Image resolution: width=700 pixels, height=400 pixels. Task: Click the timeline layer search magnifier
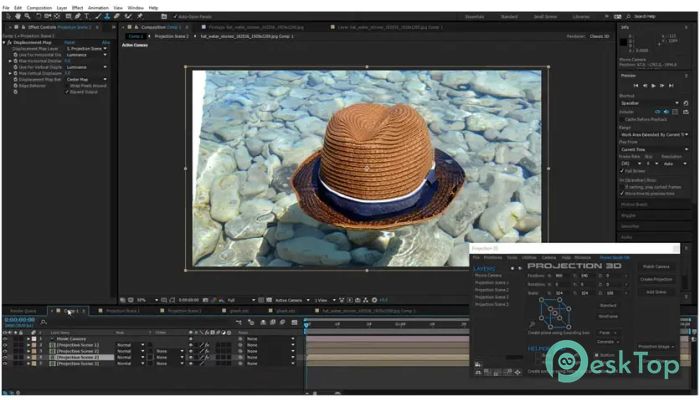[x=43, y=322]
